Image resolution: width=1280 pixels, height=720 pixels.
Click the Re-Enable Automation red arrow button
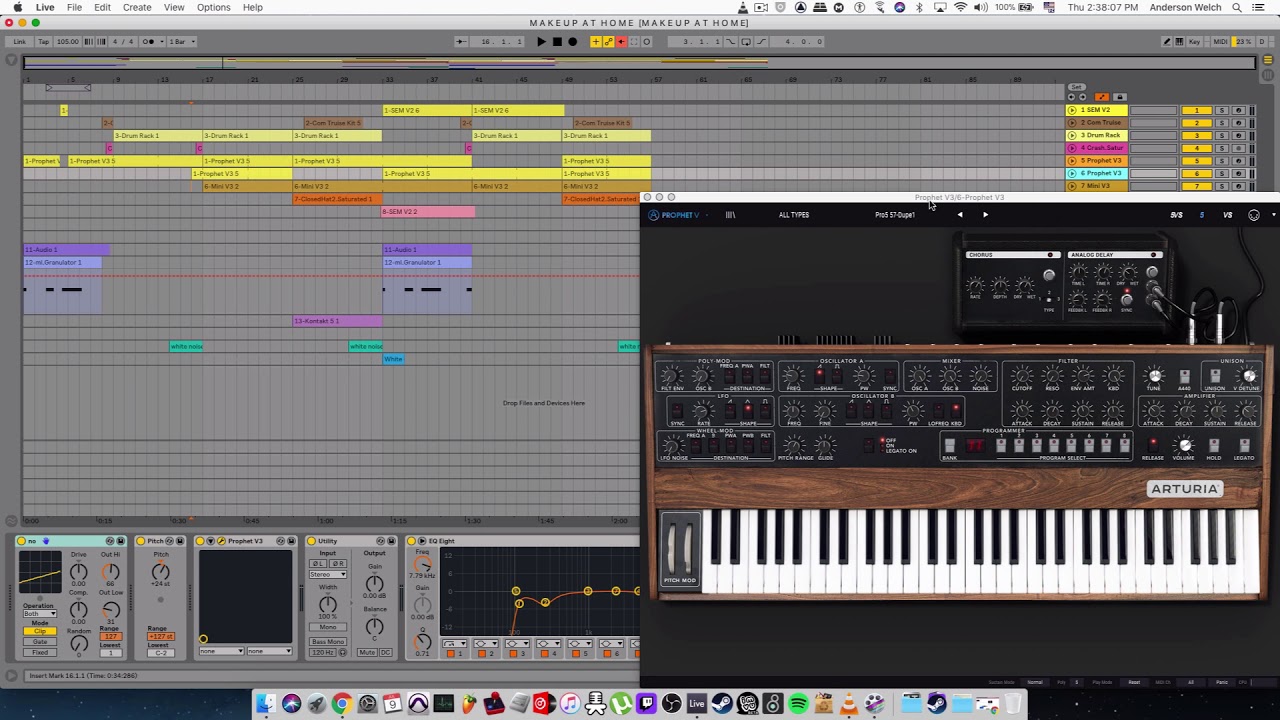click(621, 41)
